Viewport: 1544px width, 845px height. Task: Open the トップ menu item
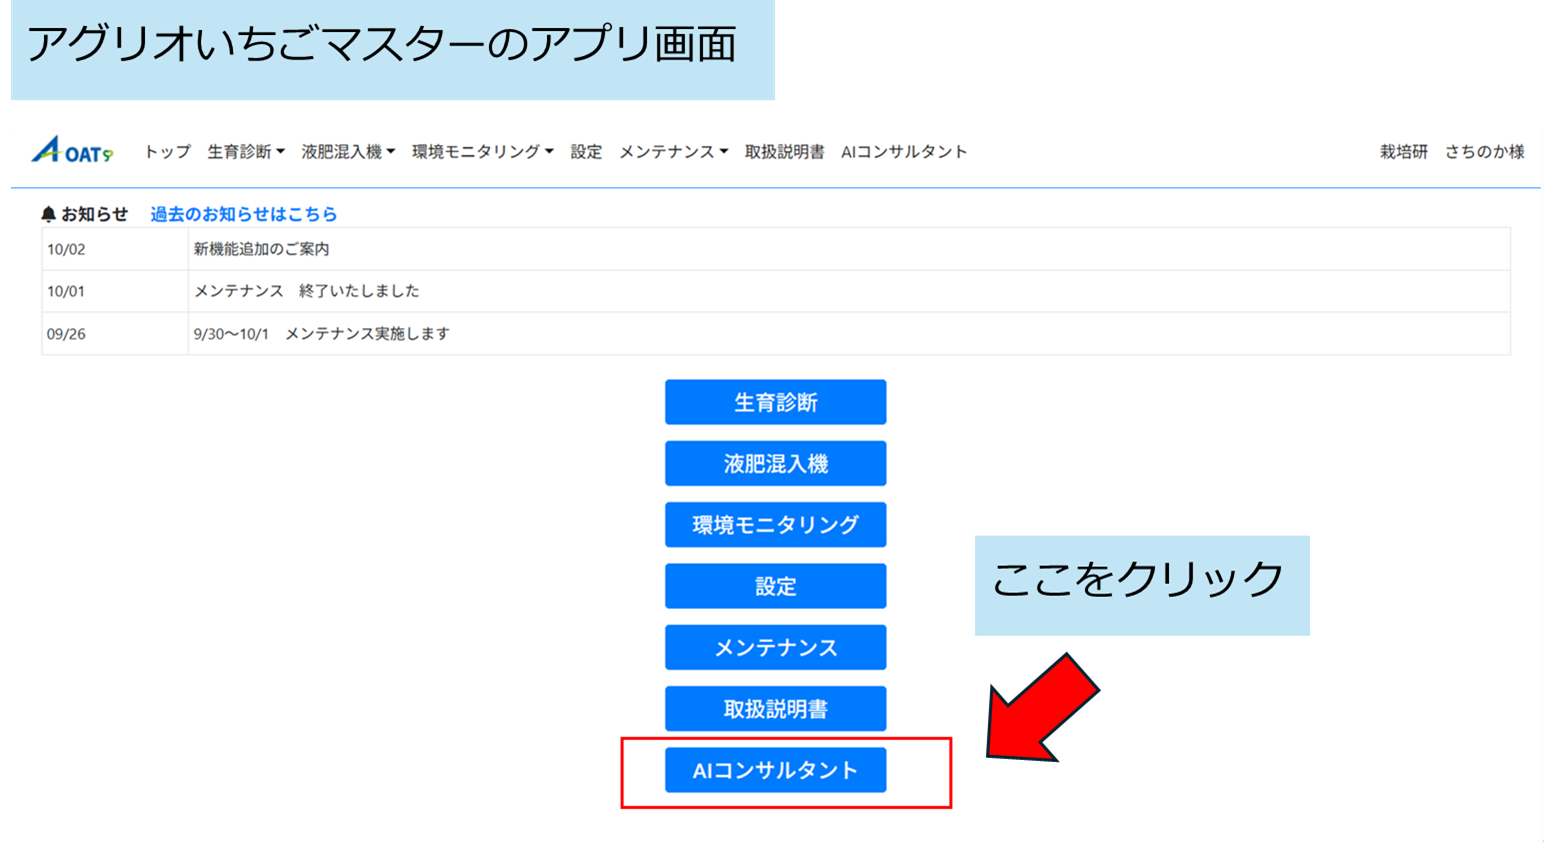(x=167, y=152)
